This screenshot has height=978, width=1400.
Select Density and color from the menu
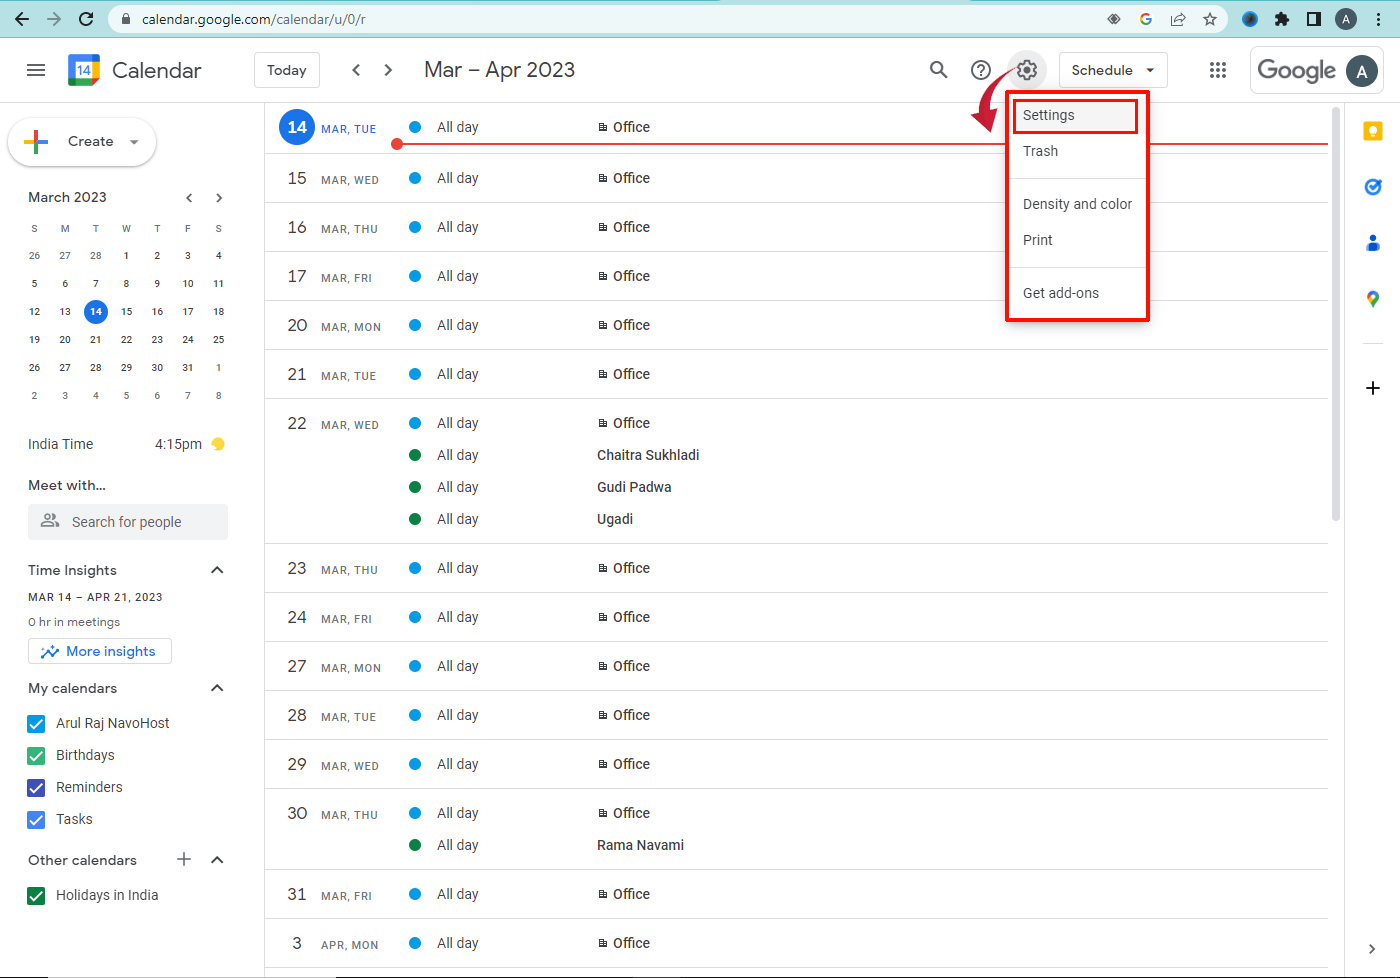1077,204
